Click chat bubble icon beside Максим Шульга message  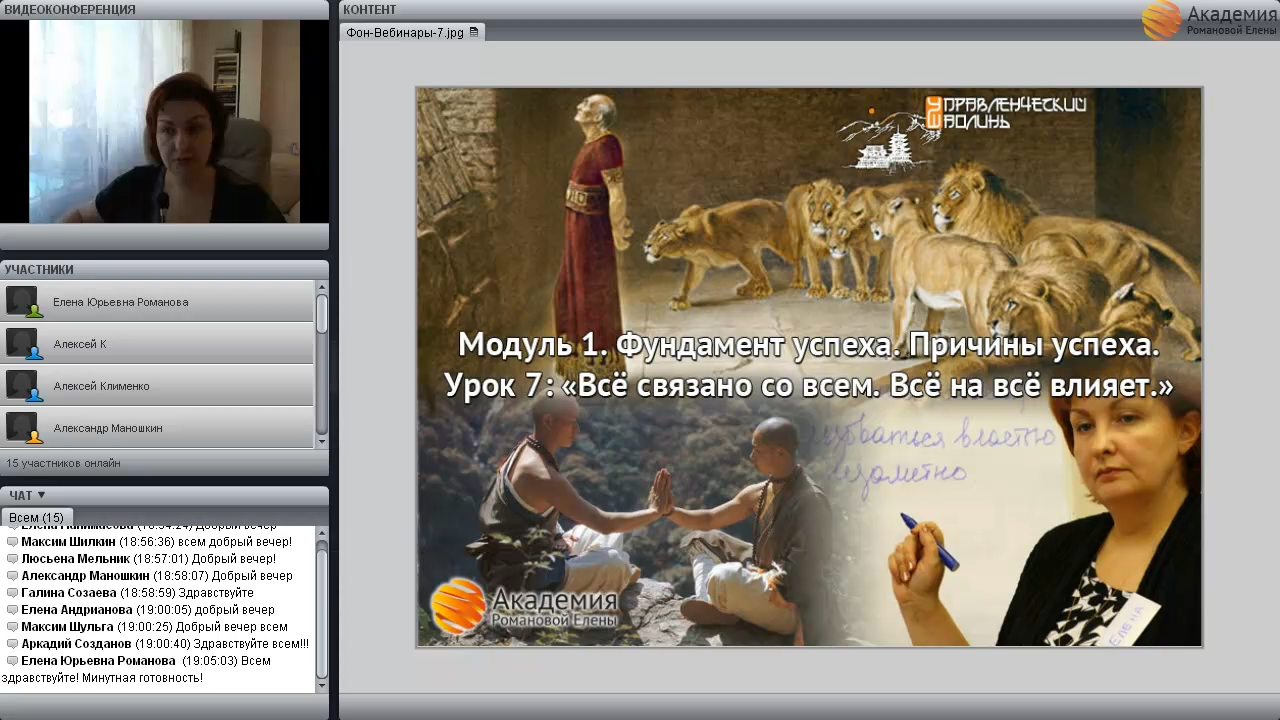[x=12, y=627]
